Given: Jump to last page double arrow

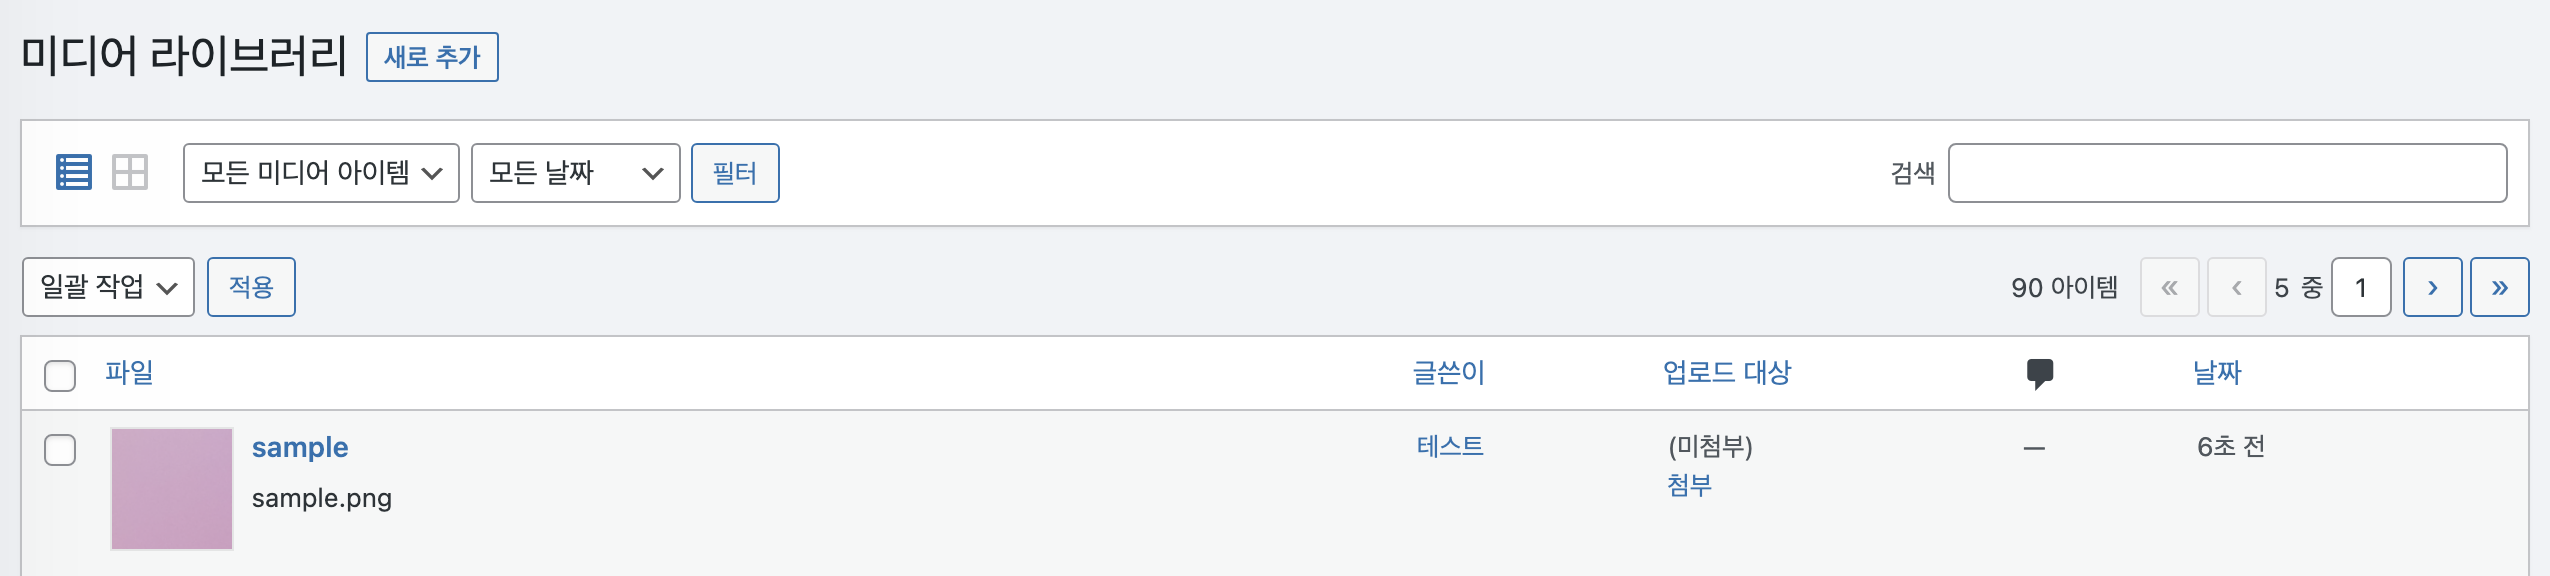Looking at the screenshot, I should tap(2499, 287).
